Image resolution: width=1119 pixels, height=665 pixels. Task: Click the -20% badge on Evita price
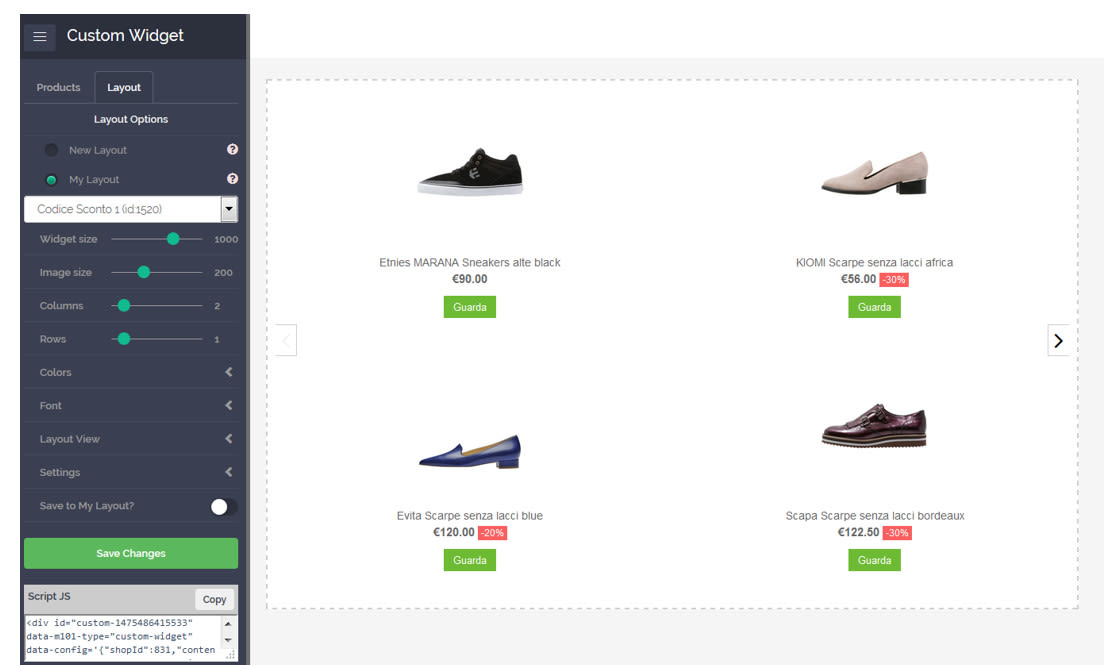coord(492,533)
